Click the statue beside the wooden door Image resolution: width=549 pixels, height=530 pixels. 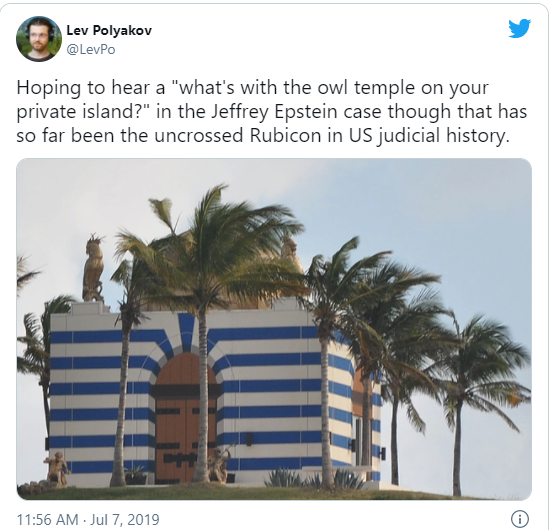(219, 464)
